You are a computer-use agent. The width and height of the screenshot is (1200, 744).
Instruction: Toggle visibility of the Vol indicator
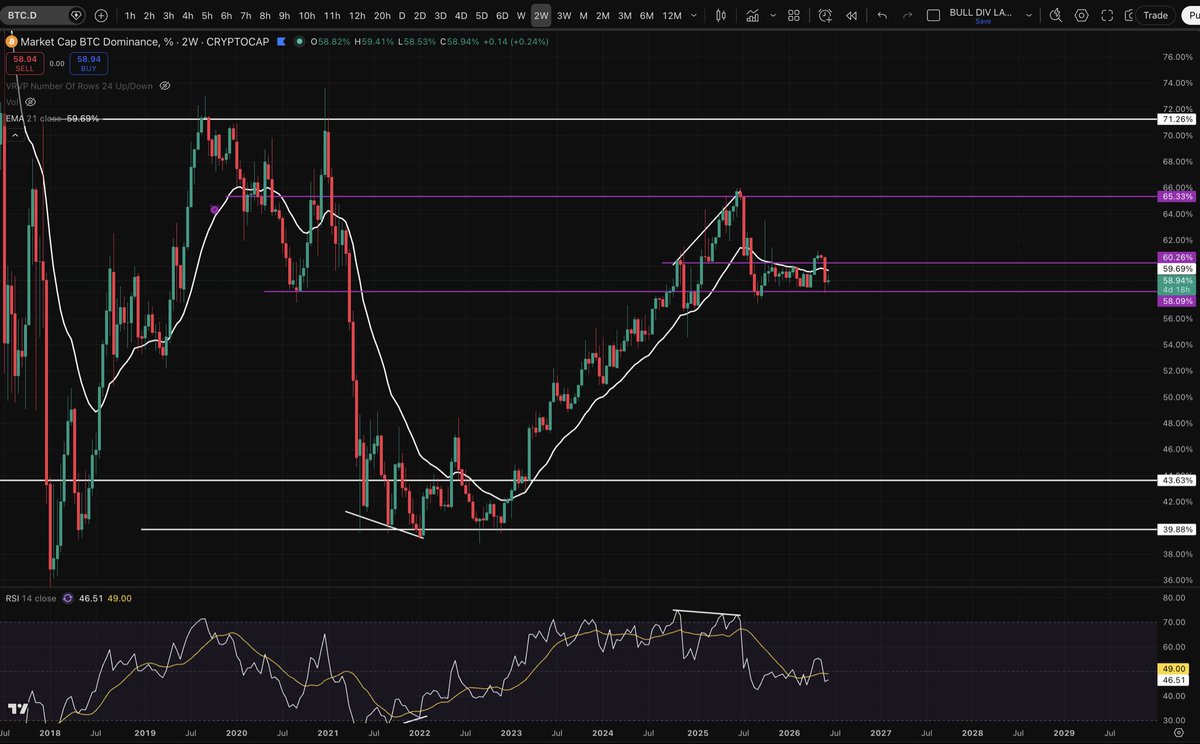pos(30,102)
